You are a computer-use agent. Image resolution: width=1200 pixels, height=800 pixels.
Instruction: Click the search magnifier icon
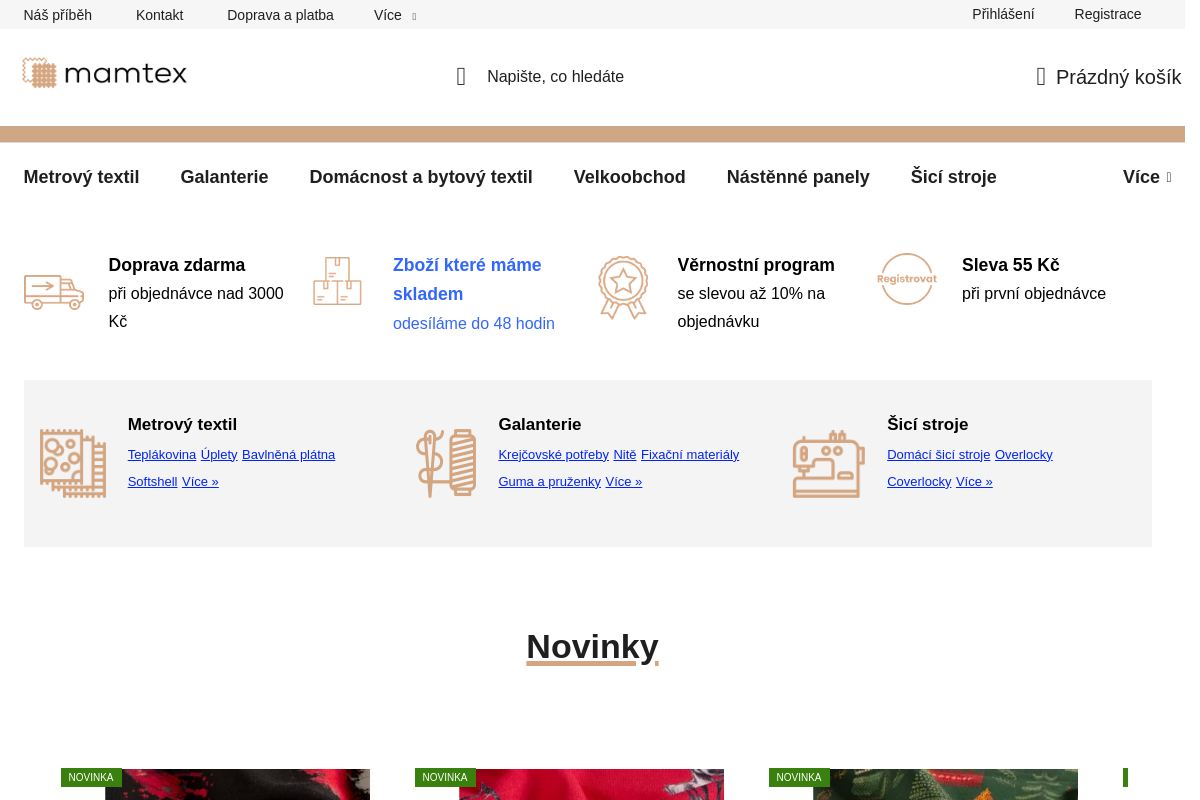click(461, 77)
